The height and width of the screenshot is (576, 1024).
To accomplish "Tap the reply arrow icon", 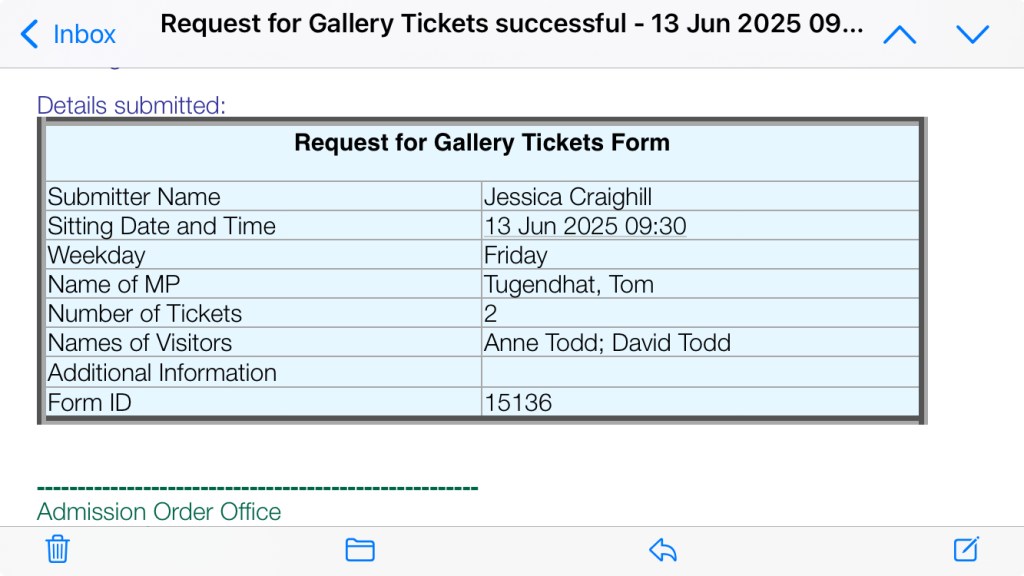I will point(663,549).
